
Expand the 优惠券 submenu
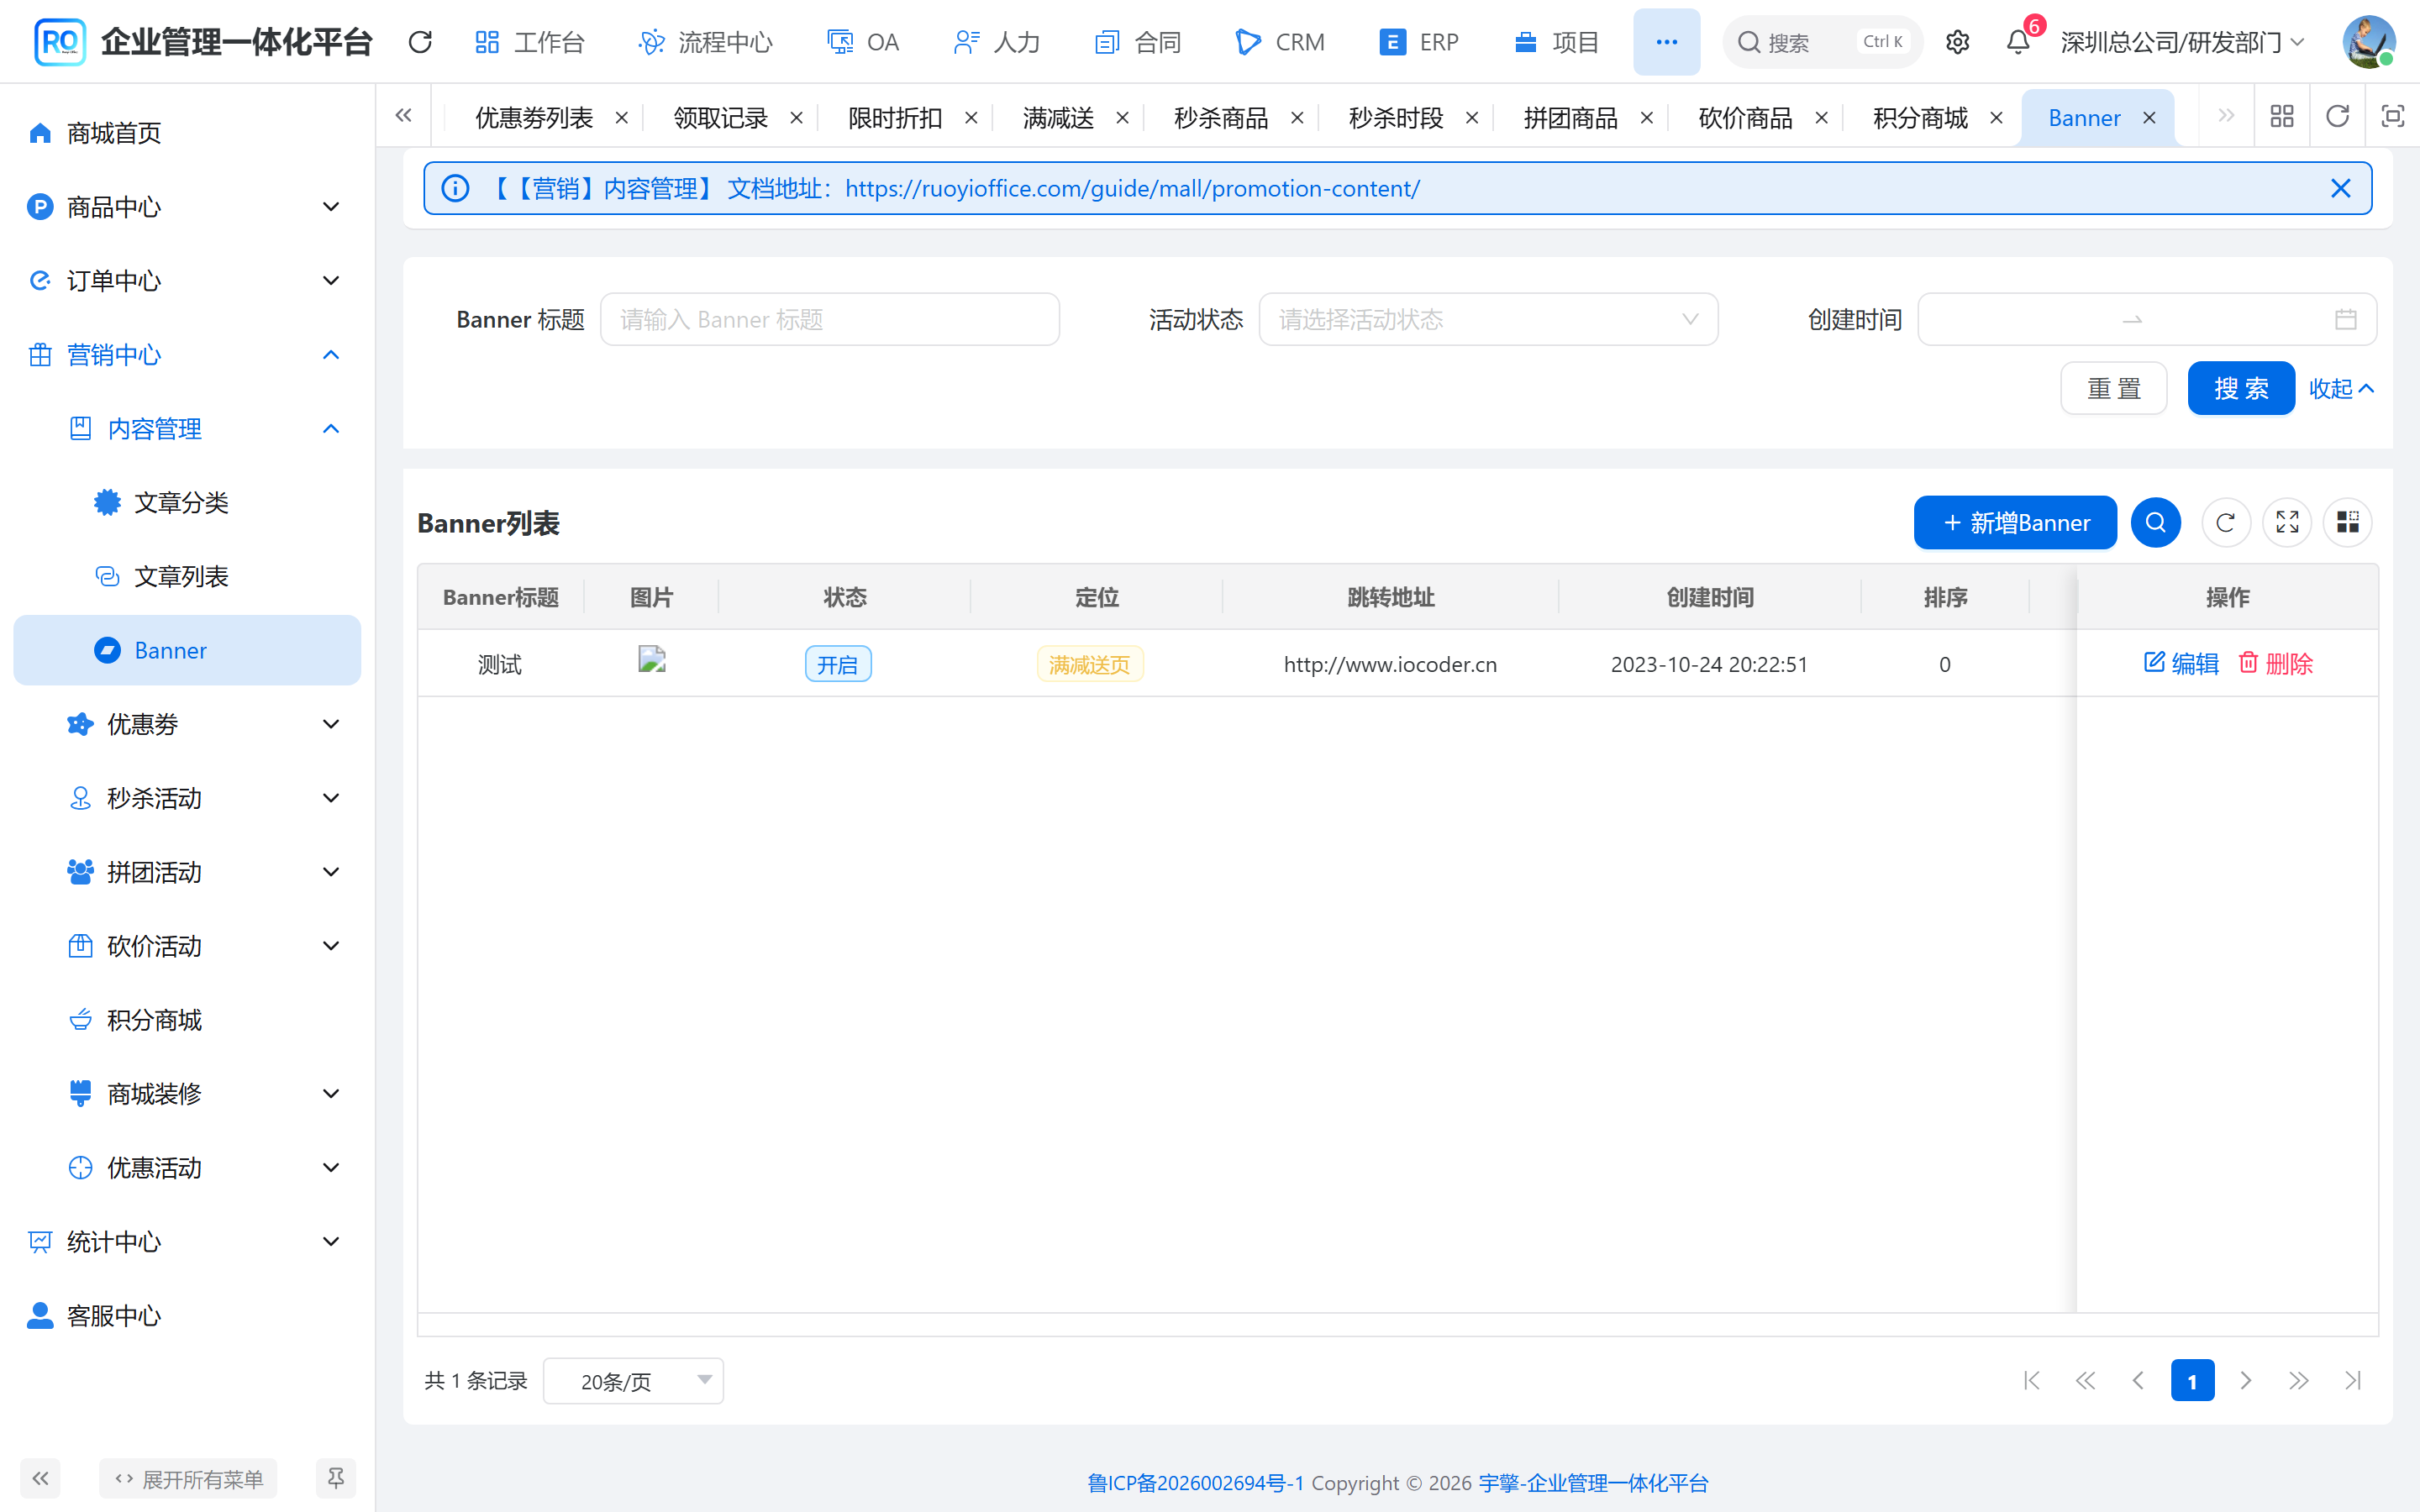coord(187,724)
